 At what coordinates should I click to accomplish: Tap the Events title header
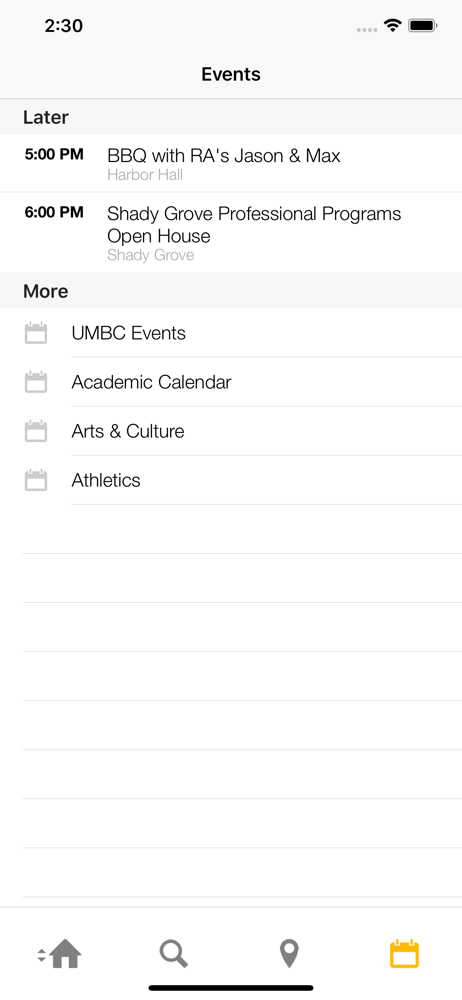(231, 74)
